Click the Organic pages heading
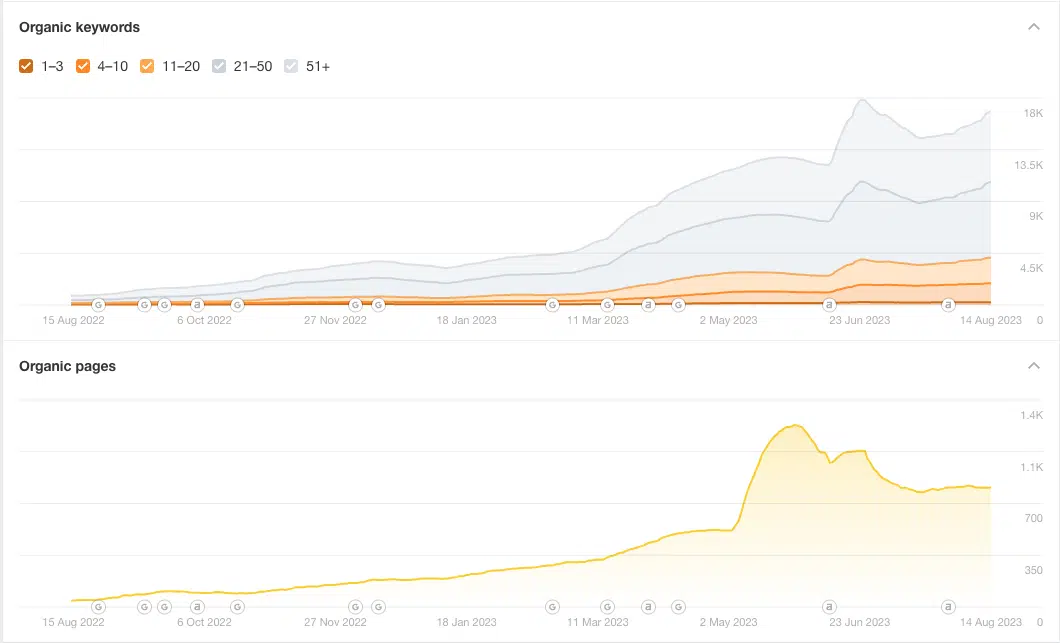 (x=68, y=366)
